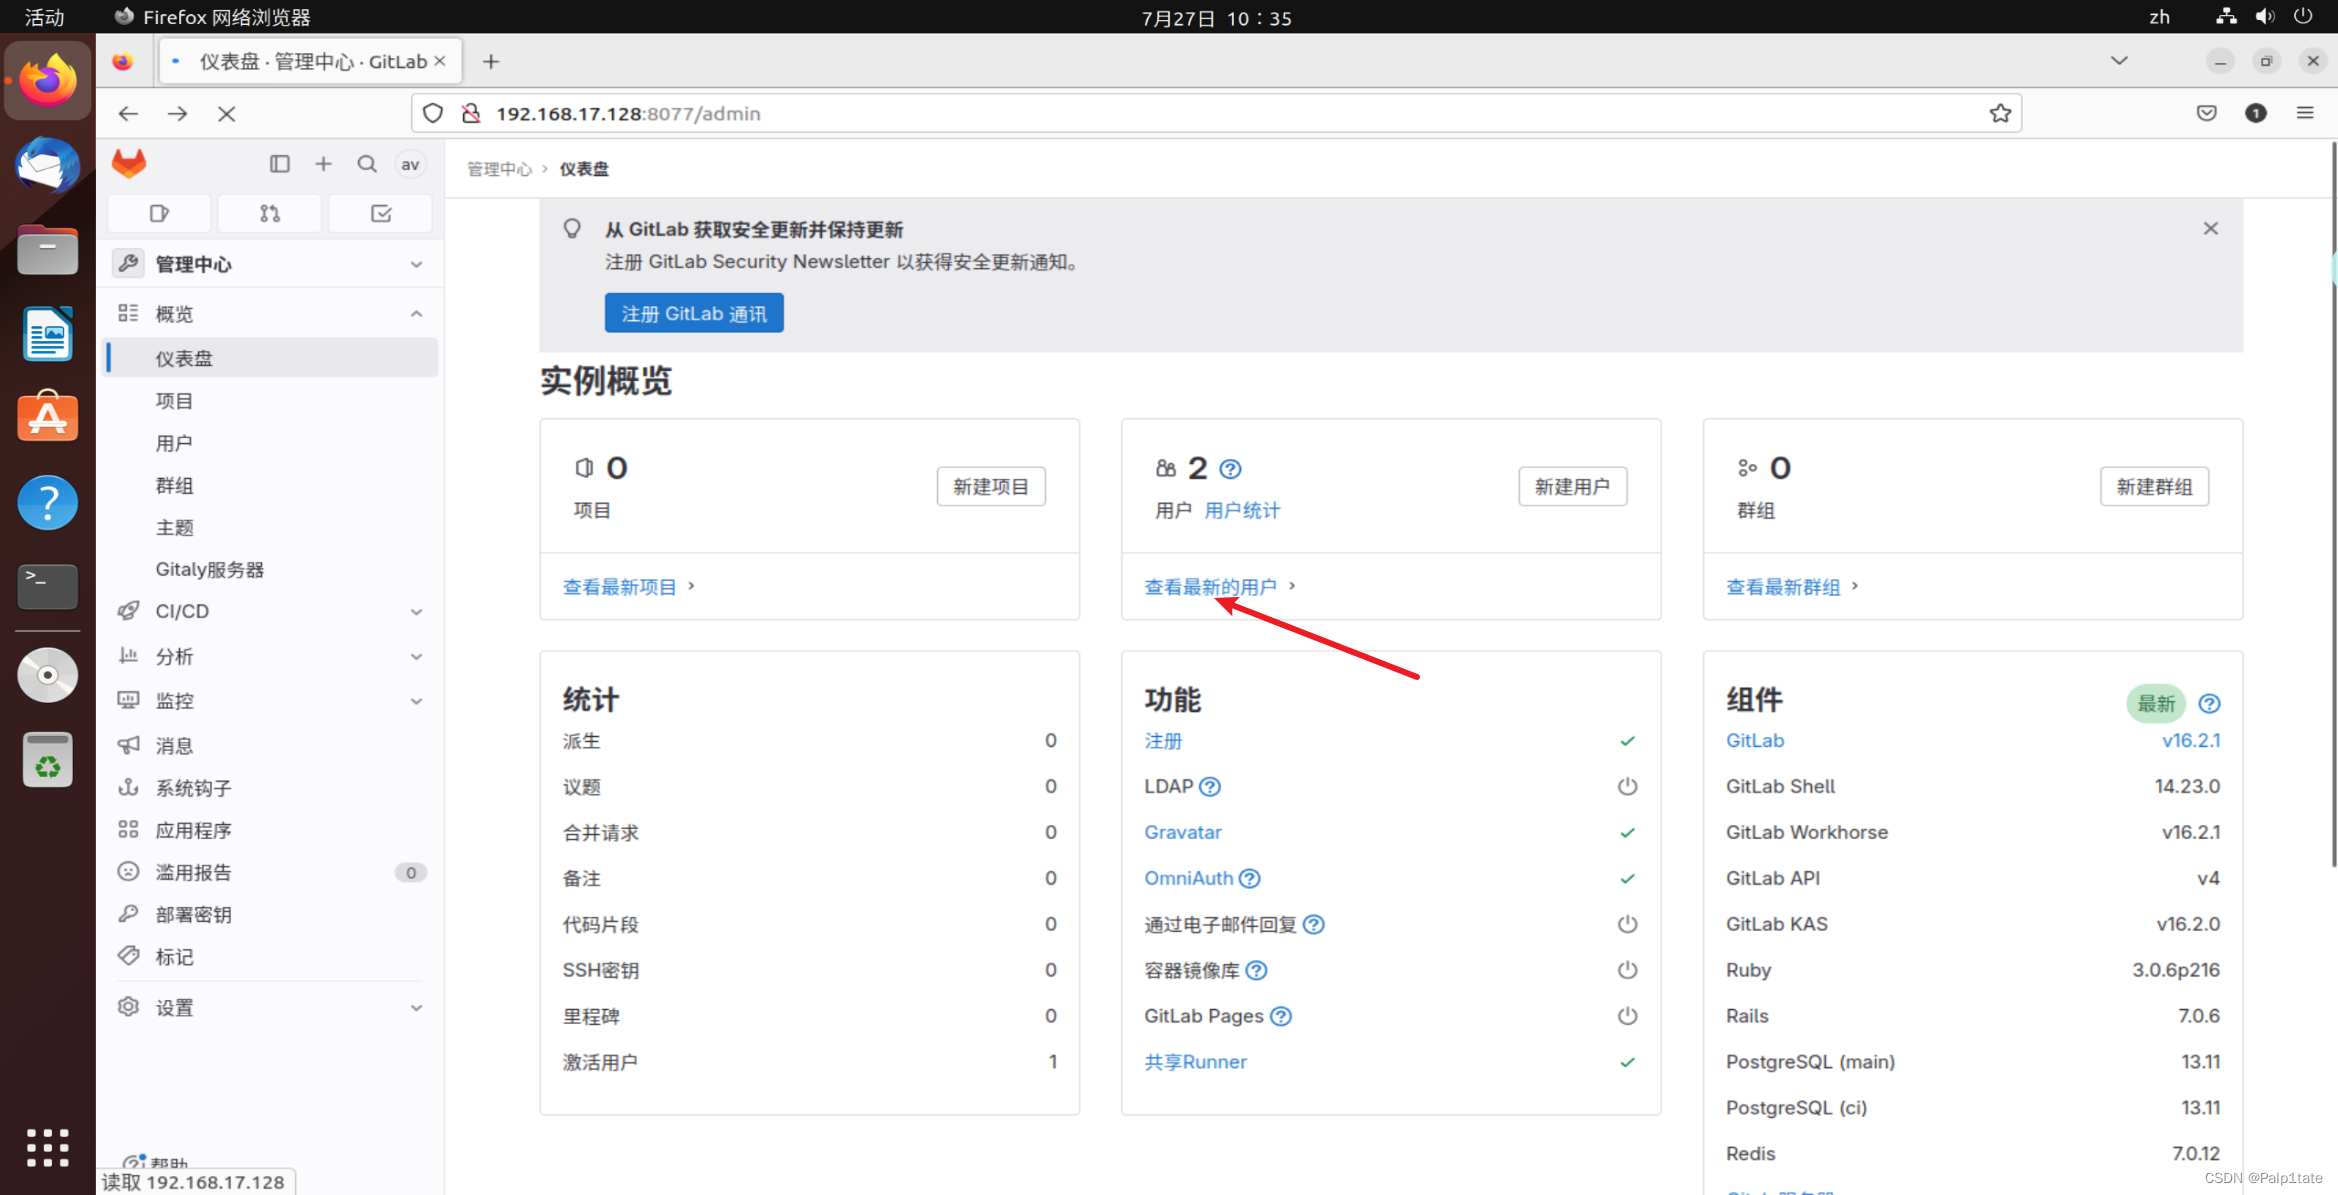The width and height of the screenshot is (2338, 1195).
Task: Expand the 监控 sidebar section
Action: click(x=270, y=701)
